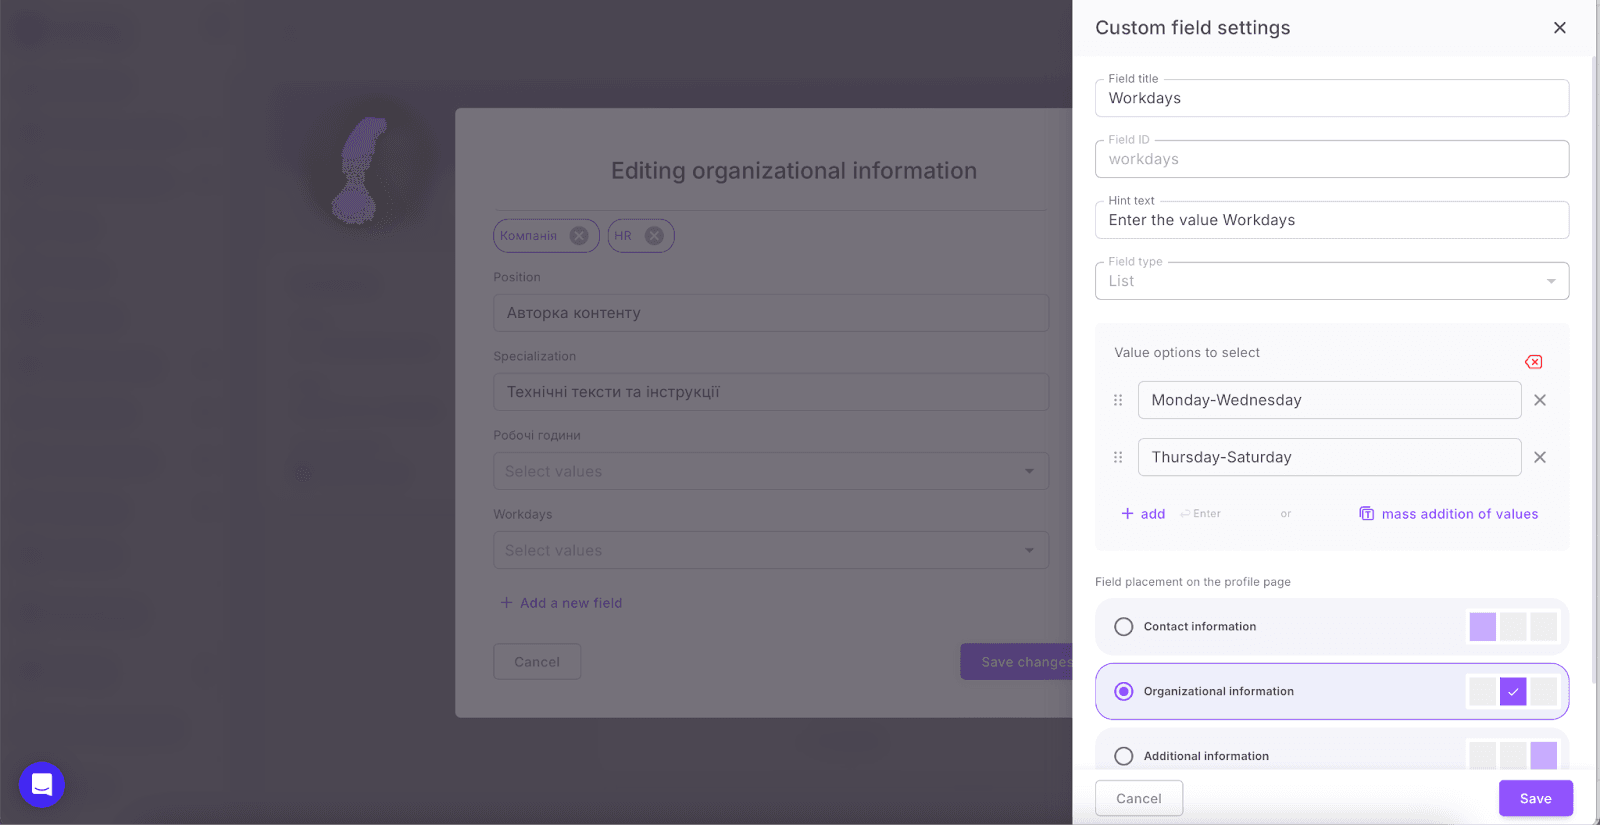This screenshot has height=825, width=1600.
Task: Open the chat support widget
Action: pos(42,784)
